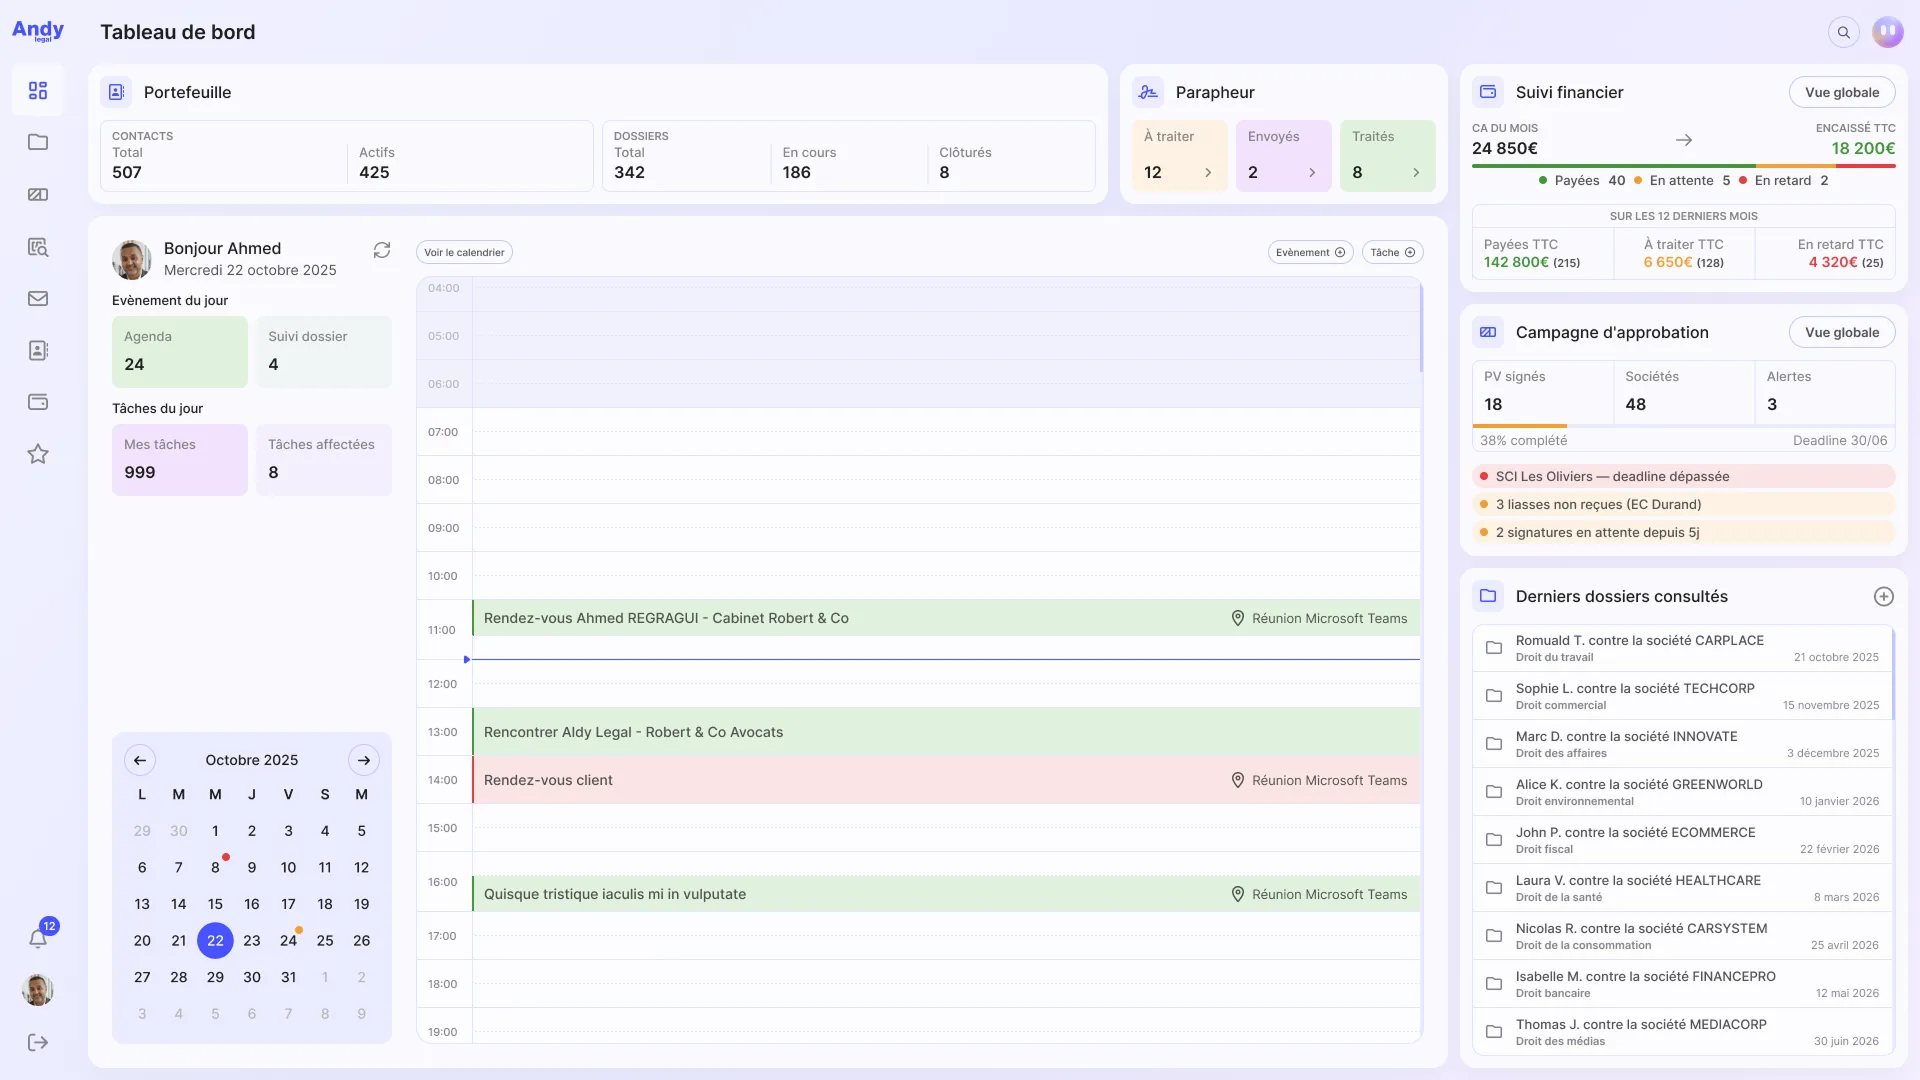Open event Quisque tristique iaculis at 16:00
The image size is (1920, 1080).
946,894
